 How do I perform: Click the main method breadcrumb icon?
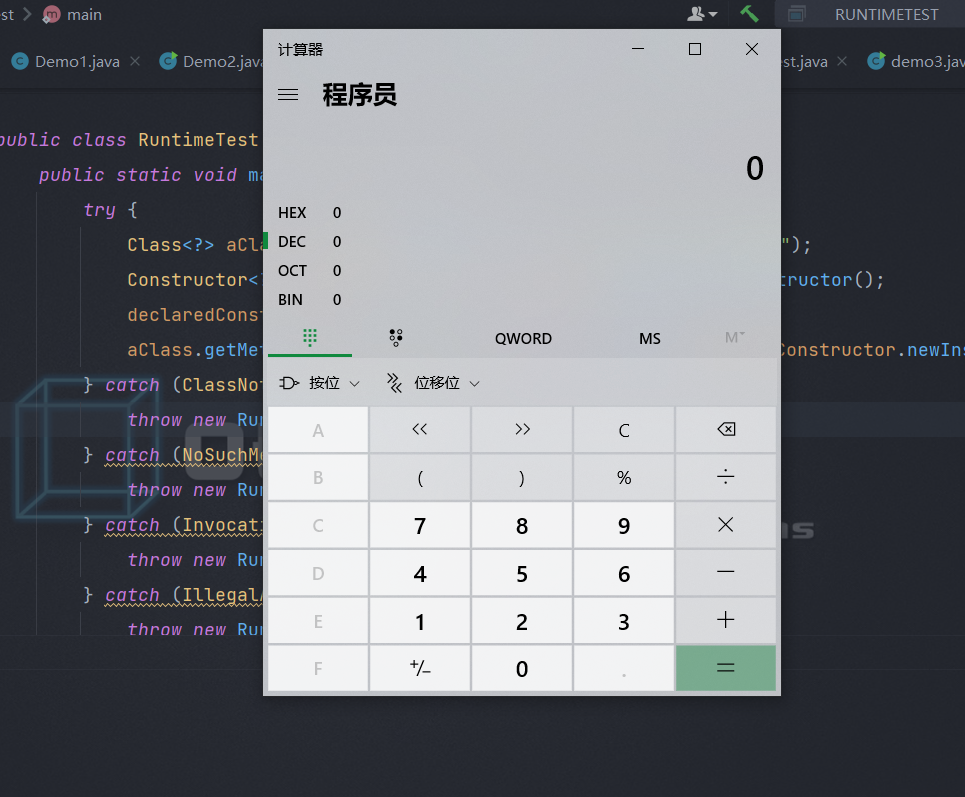51,14
